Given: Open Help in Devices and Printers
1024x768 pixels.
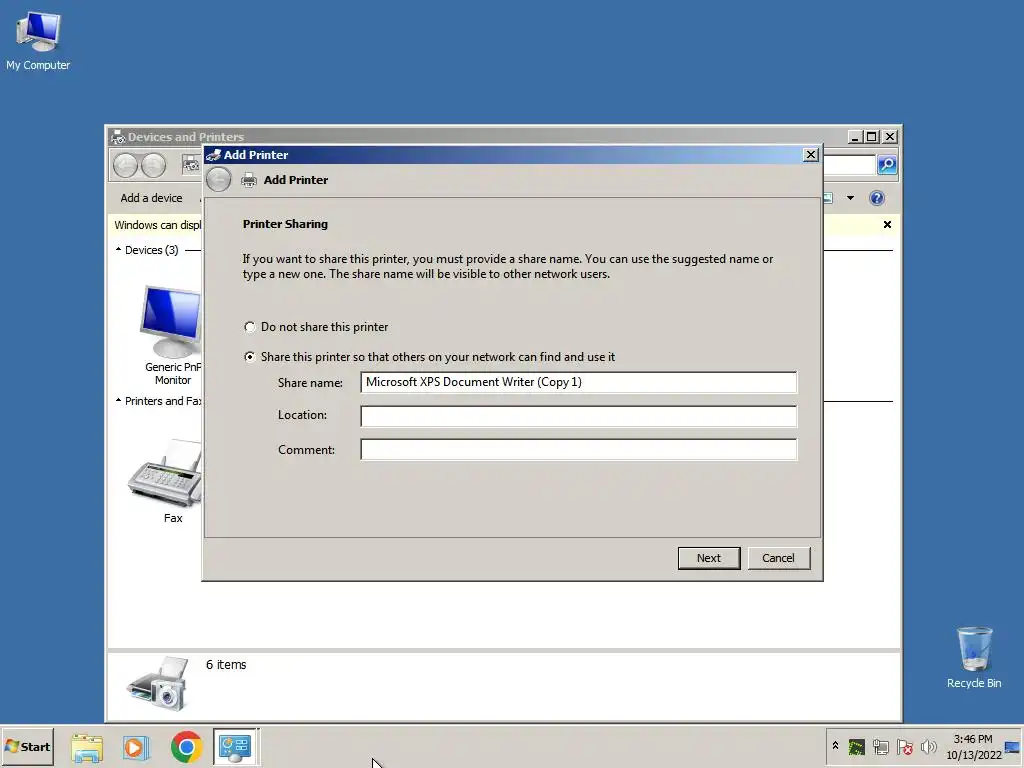Looking at the screenshot, I should point(877,198).
